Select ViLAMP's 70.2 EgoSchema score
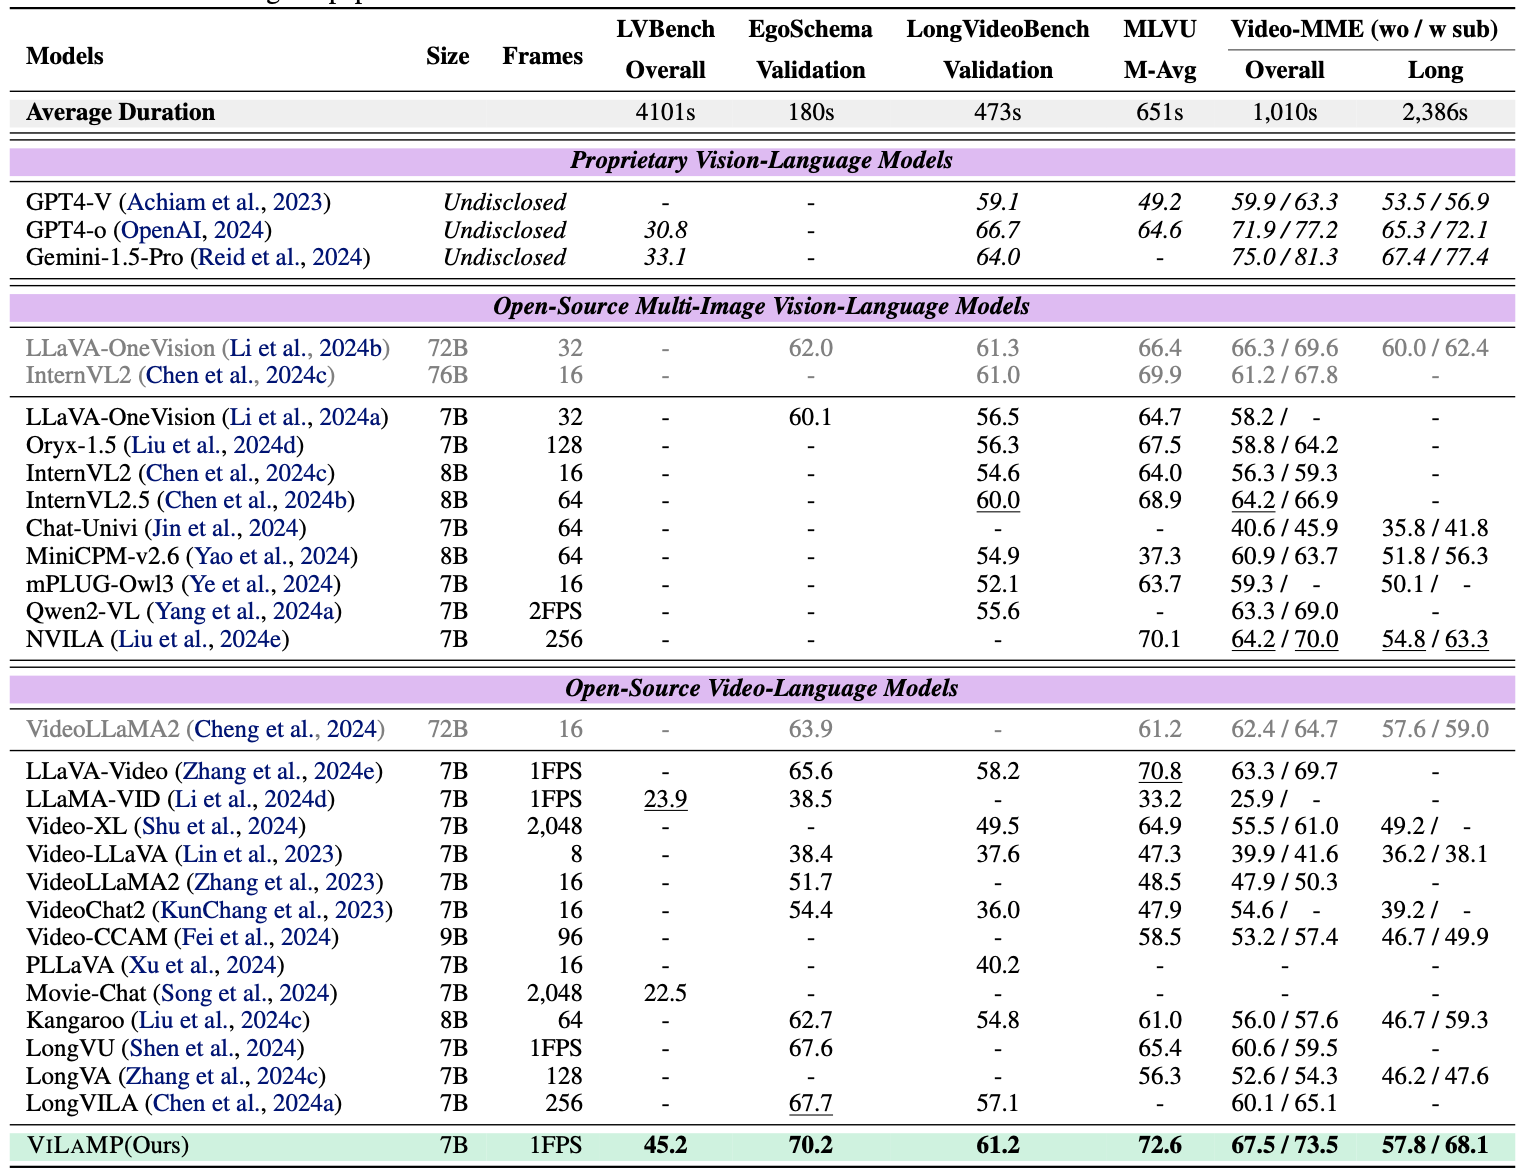1522x1170 pixels. (811, 1145)
